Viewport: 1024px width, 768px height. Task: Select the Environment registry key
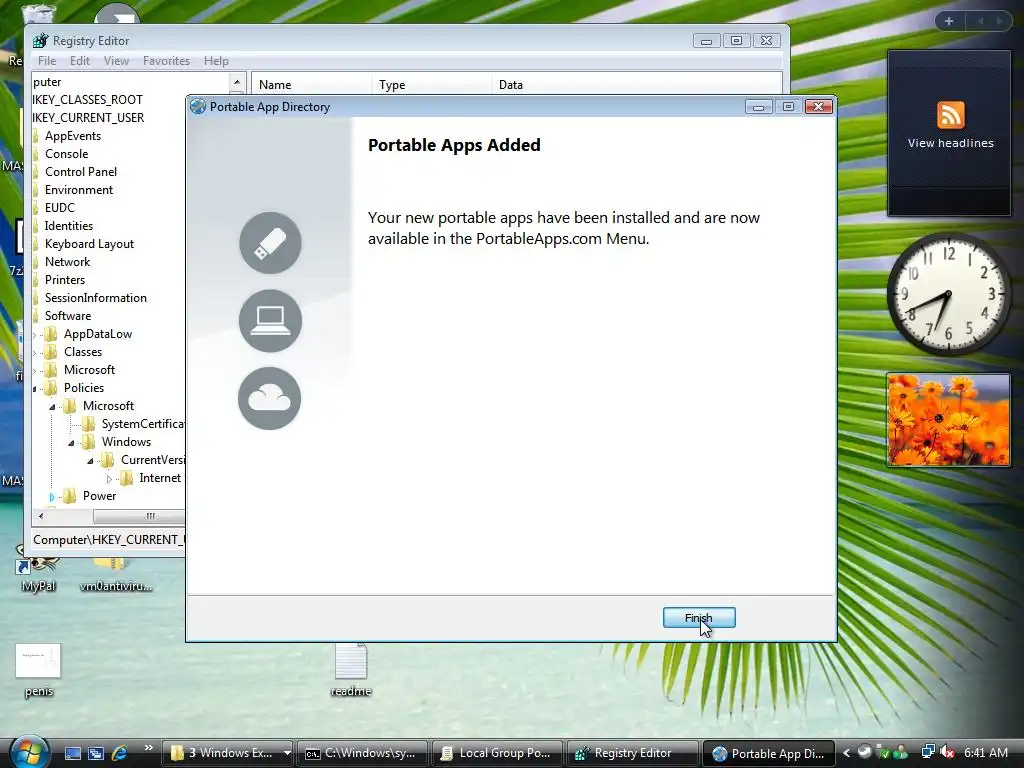(x=79, y=190)
